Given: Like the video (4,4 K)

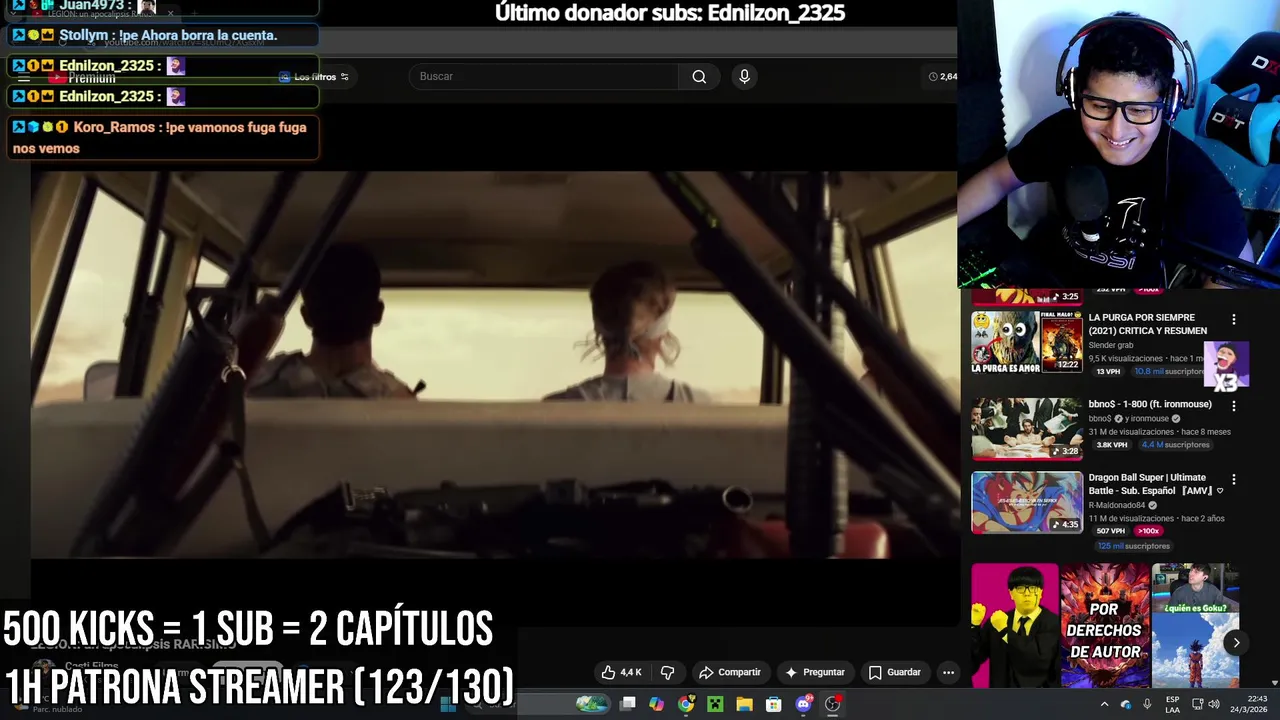Looking at the screenshot, I should coord(622,672).
